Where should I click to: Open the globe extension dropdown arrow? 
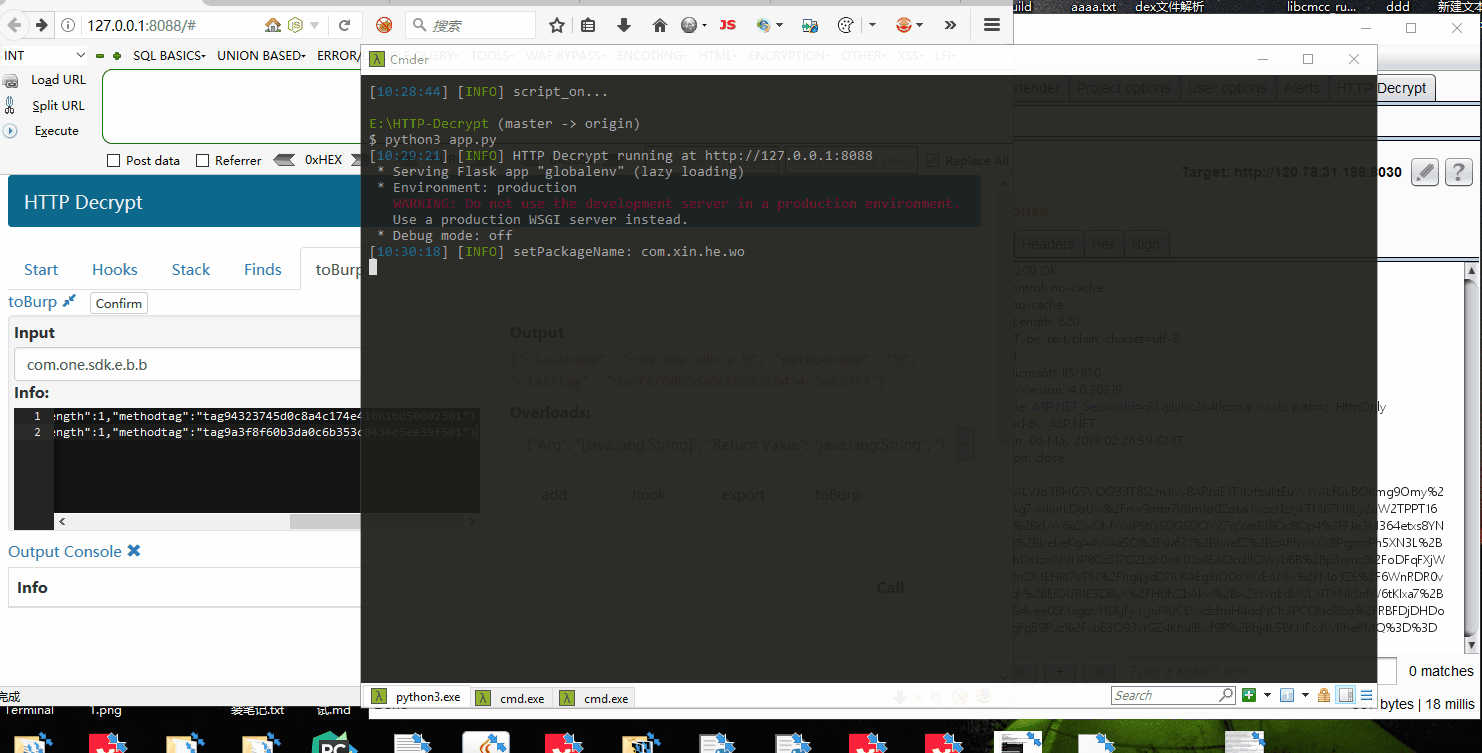[780, 25]
